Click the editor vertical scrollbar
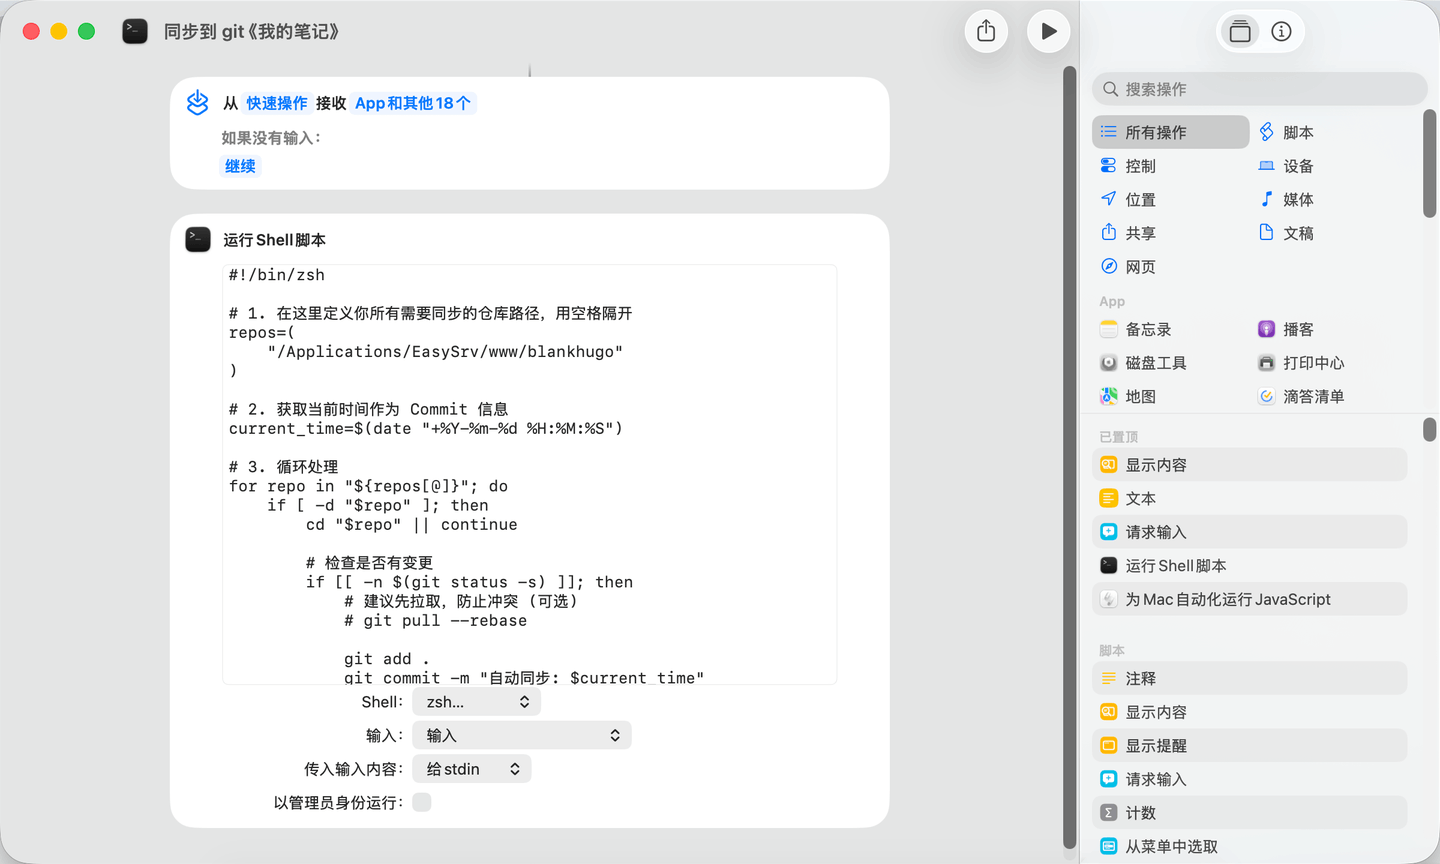This screenshot has height=864, width=1440. click(x=1069, y=450)
